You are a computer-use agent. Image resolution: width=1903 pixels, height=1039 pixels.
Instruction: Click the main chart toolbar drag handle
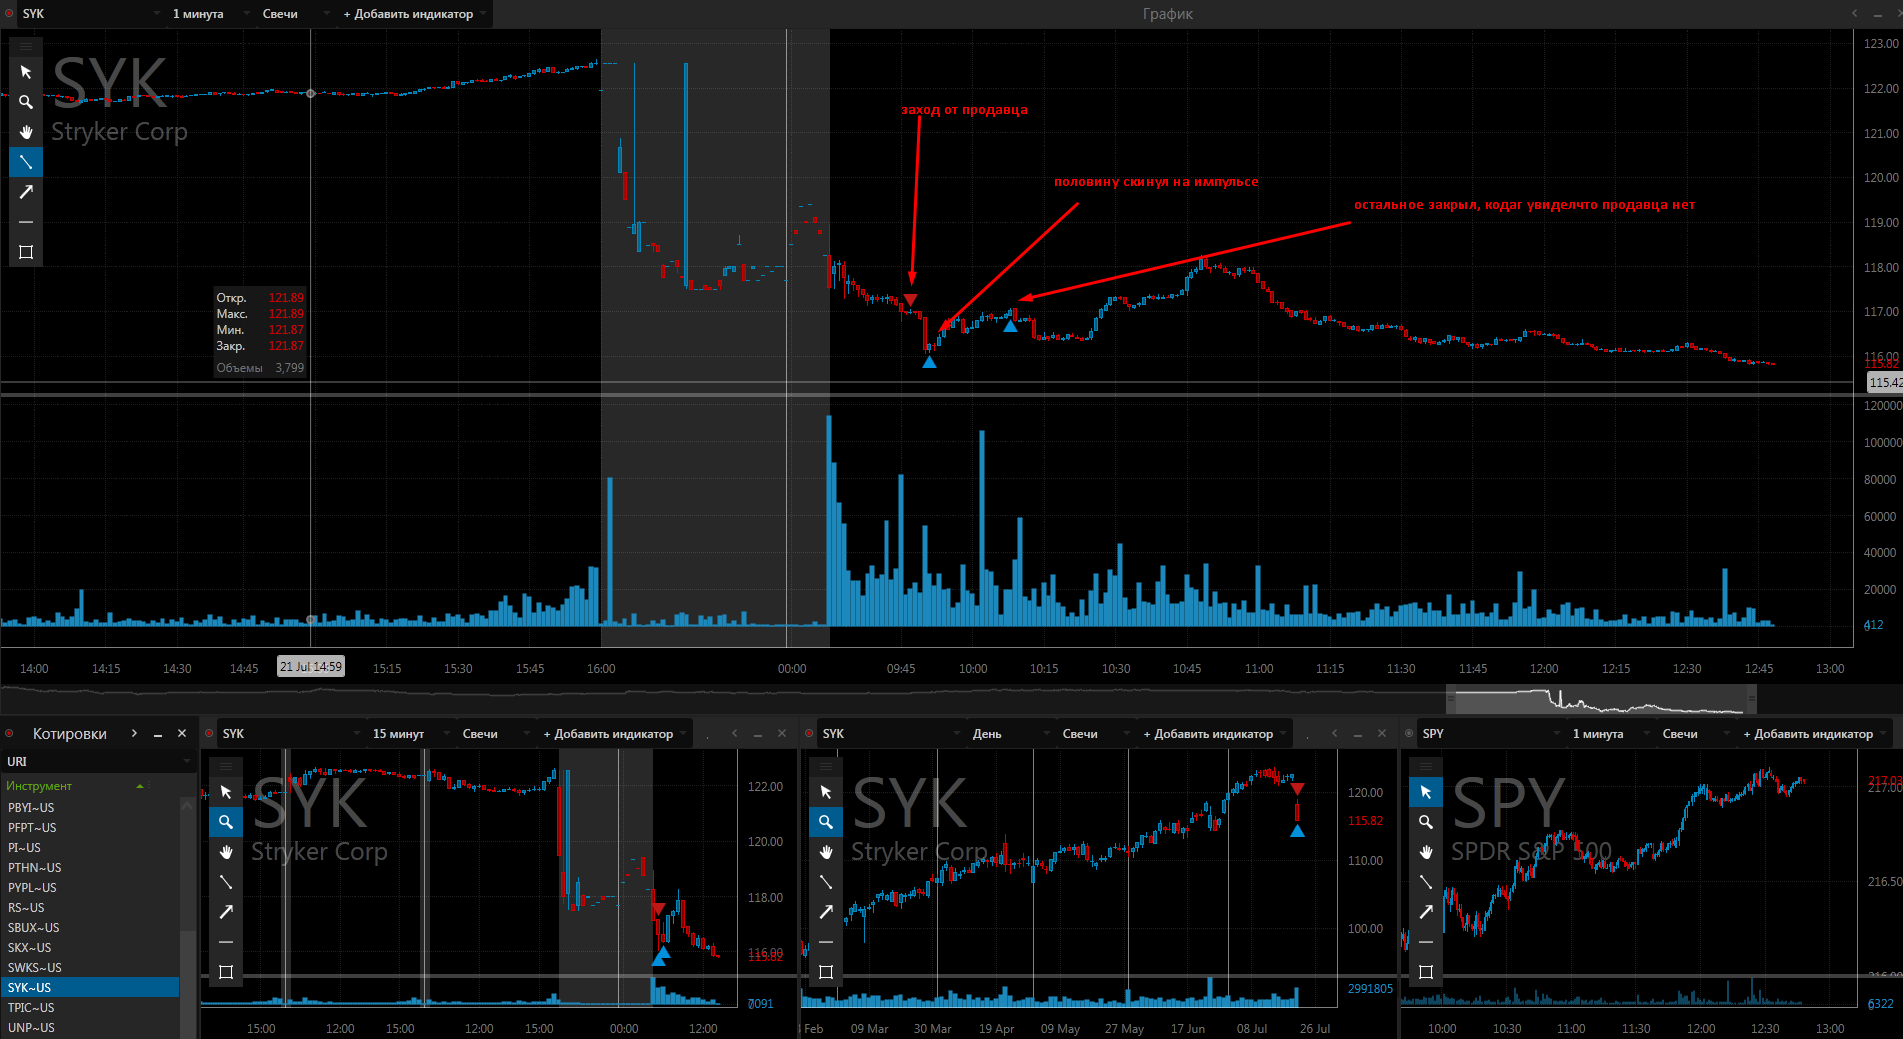26,46
